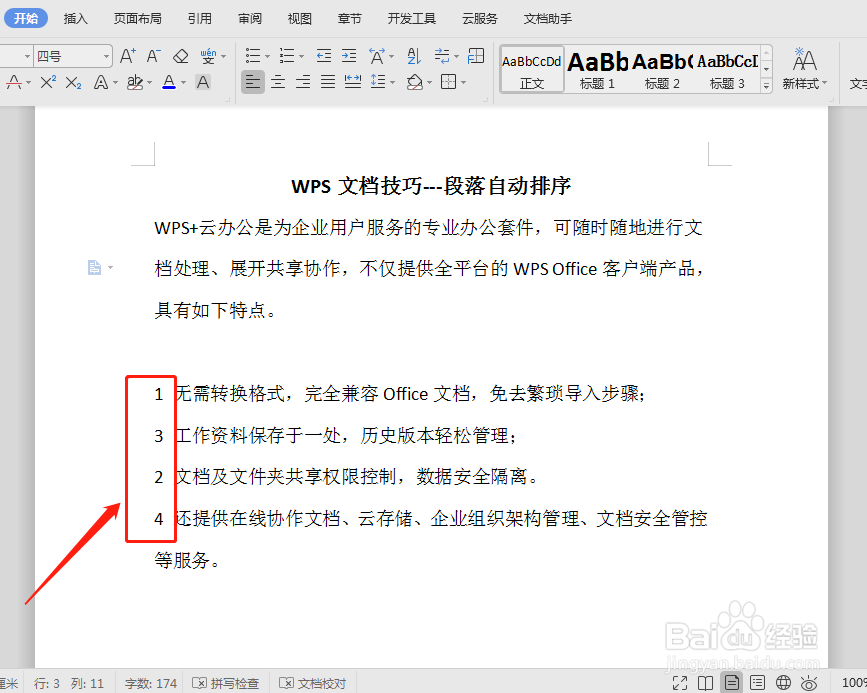Open the 页面布局 Page Layout tab

(138, 19)
